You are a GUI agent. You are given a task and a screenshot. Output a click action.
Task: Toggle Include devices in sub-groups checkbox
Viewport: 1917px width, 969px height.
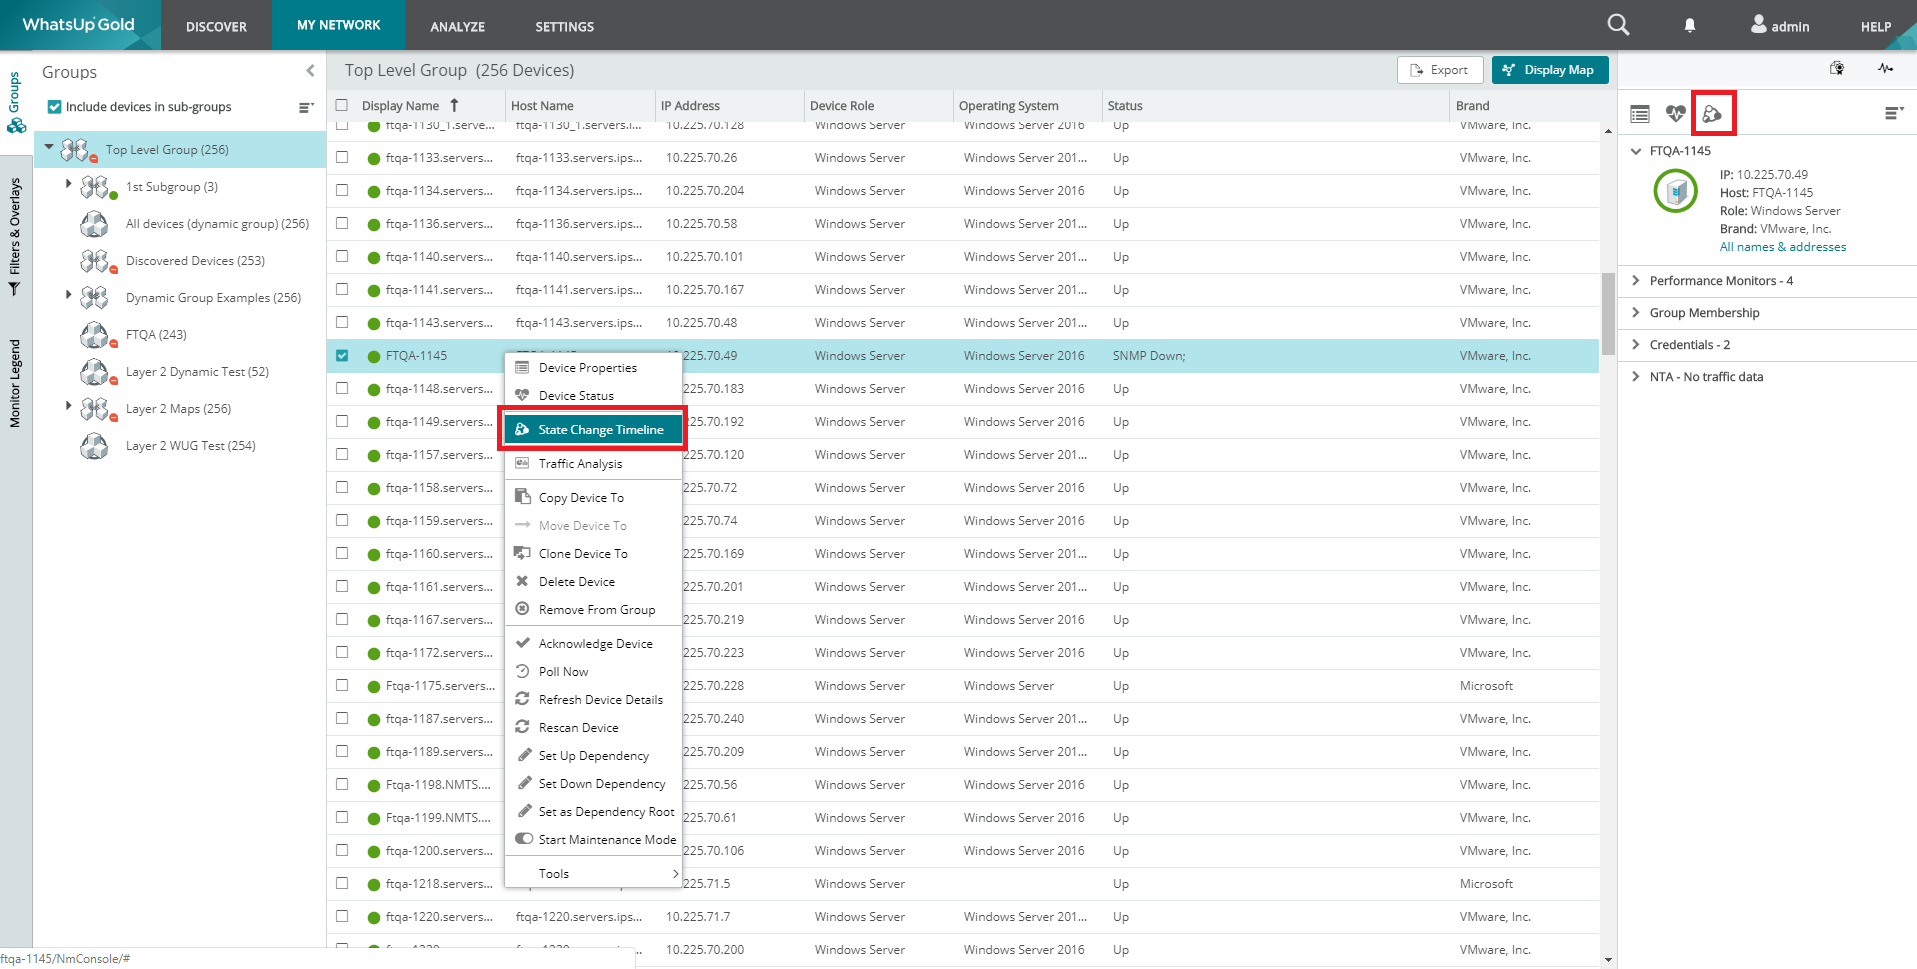click(x=55, y=107)
